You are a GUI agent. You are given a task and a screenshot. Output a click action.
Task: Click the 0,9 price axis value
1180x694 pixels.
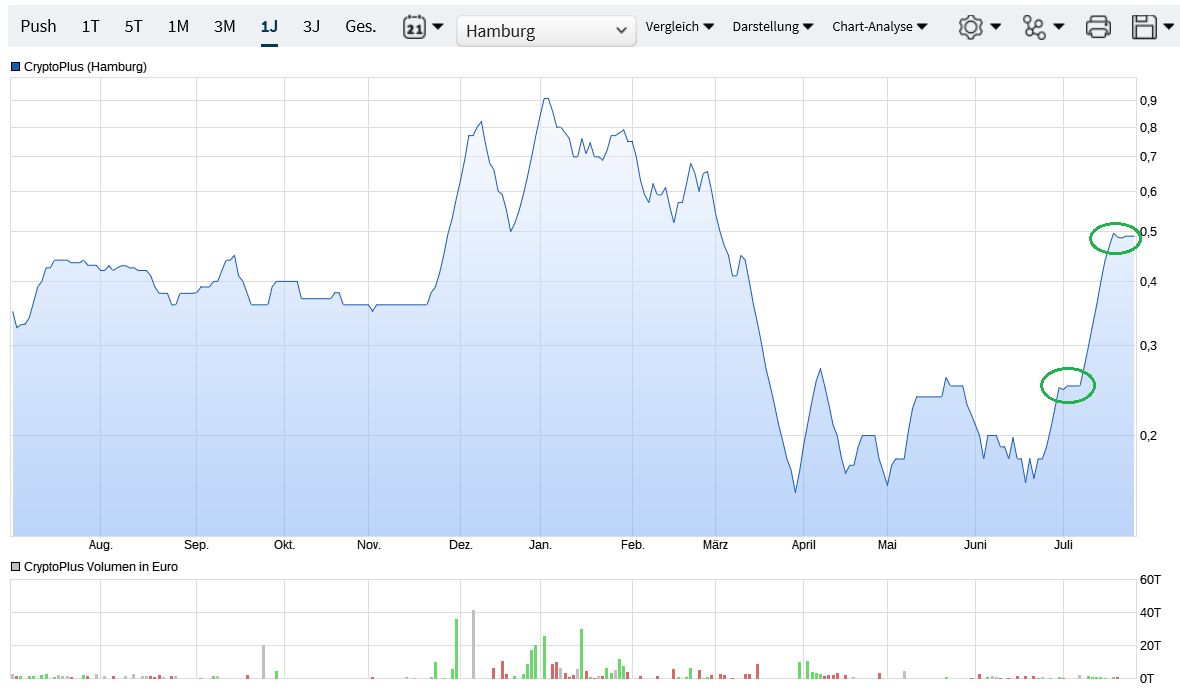coord(1148,101)
